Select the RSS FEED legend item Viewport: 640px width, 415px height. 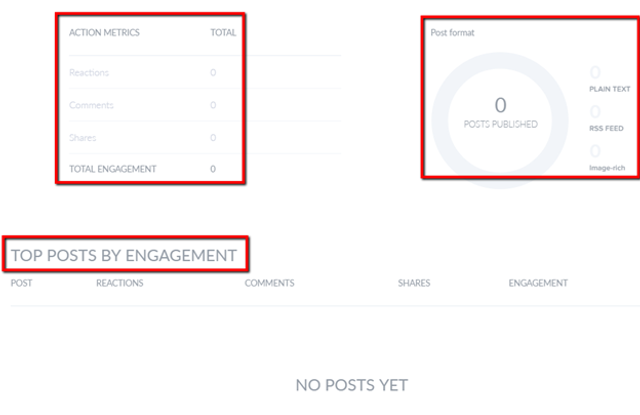pyautogui.click(x=606, y=119)
